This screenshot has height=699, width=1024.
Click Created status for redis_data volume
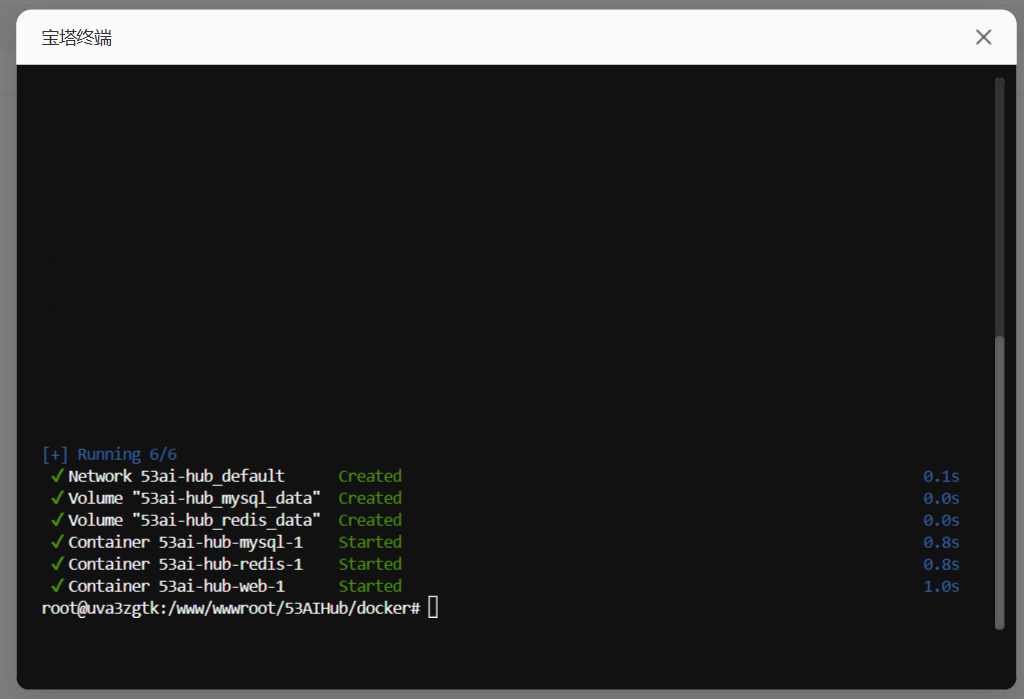coord(370,520)
